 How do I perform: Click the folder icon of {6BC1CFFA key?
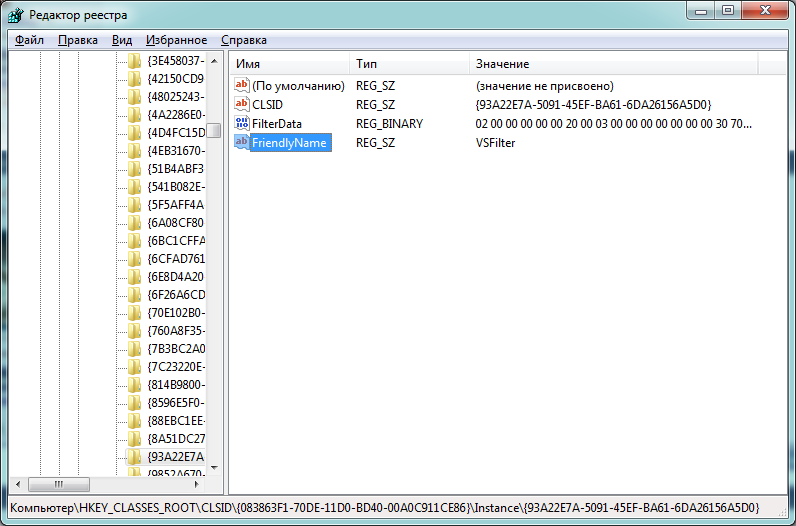(134, 241)
